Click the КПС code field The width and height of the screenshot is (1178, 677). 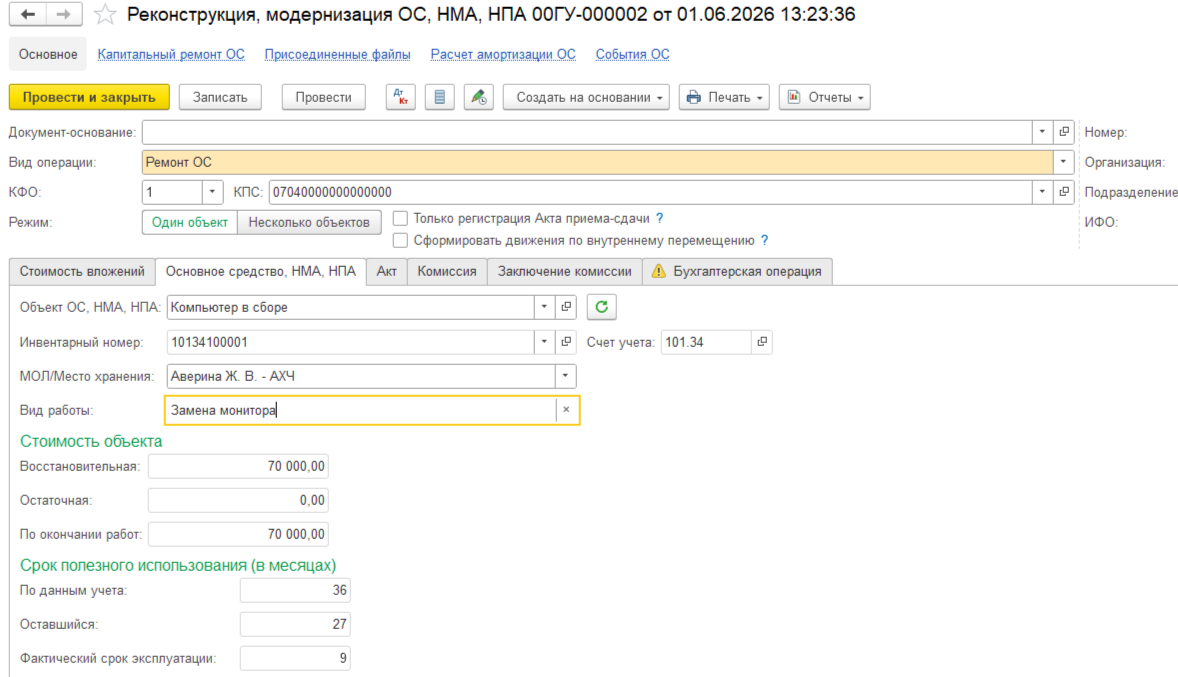[651, 192]
